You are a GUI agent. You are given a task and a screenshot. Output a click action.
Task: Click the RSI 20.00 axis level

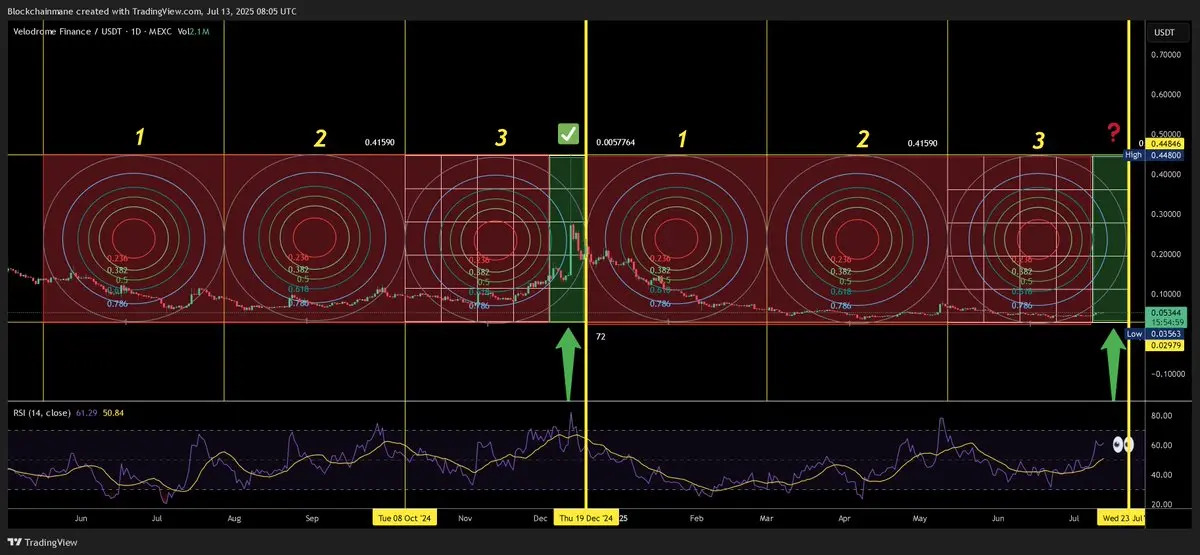pyautogui.click(x=1161, y=505)
